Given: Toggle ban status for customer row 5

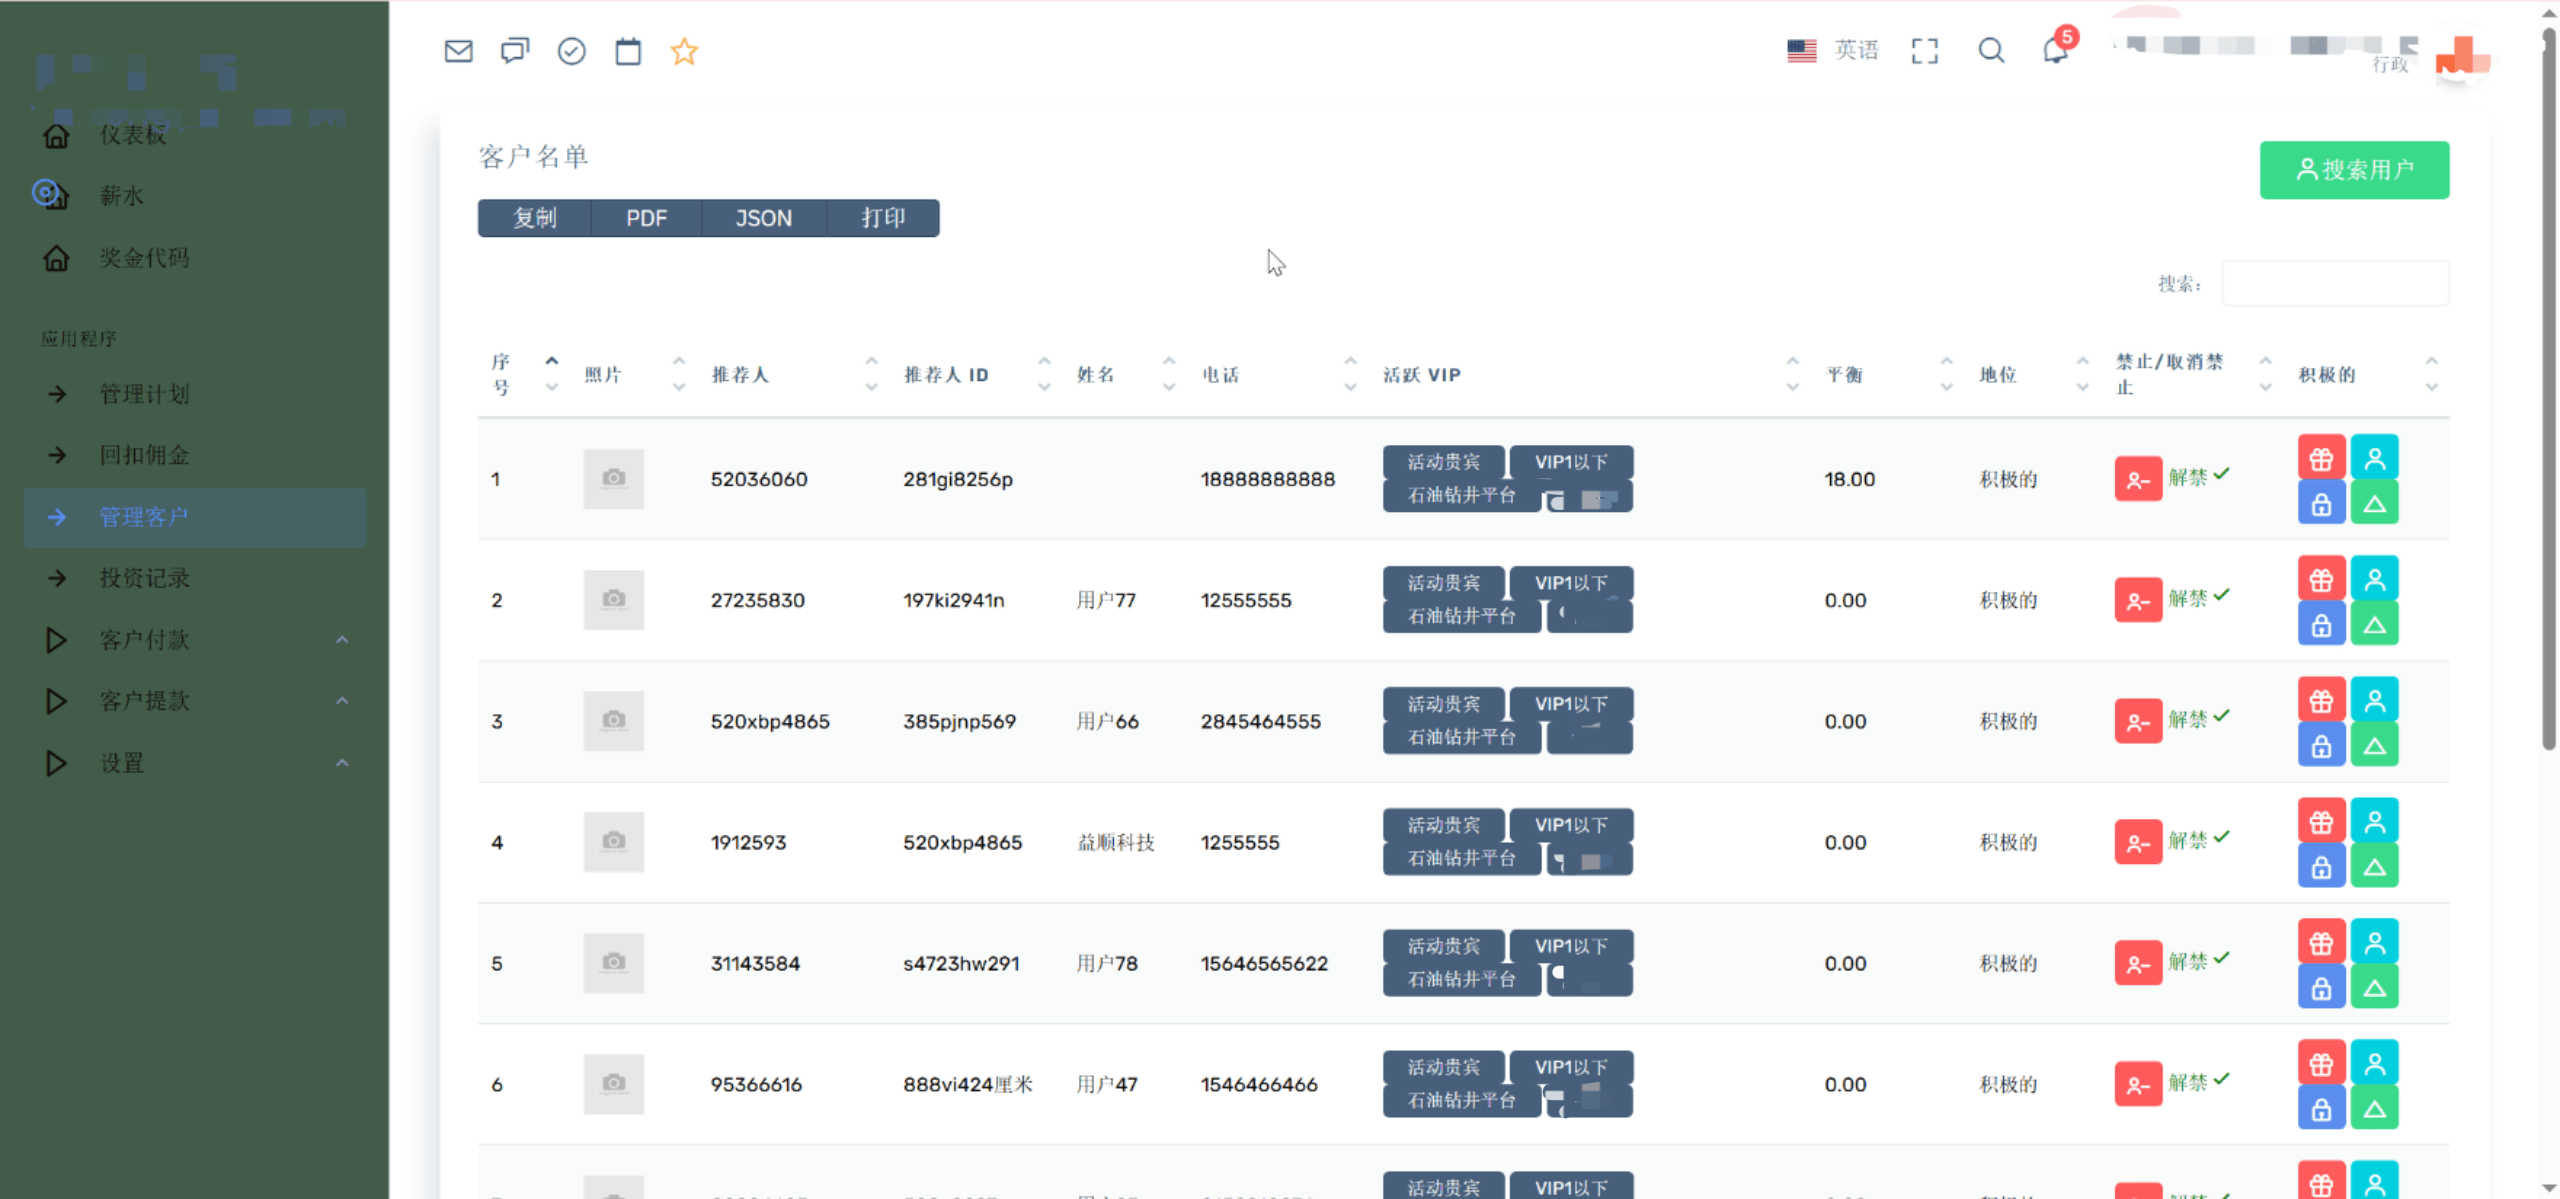Looking at the screenshot, I should [x=2138, y=964].
